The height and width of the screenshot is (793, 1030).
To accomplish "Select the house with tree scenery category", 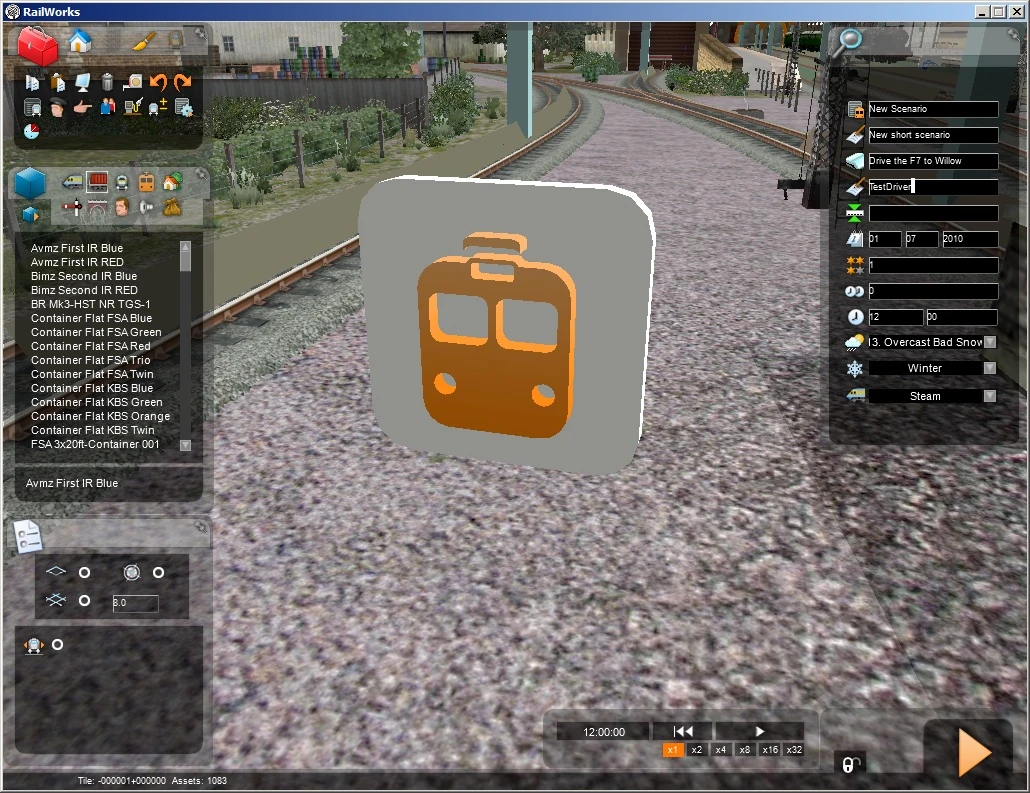I will tap(171, 182).
